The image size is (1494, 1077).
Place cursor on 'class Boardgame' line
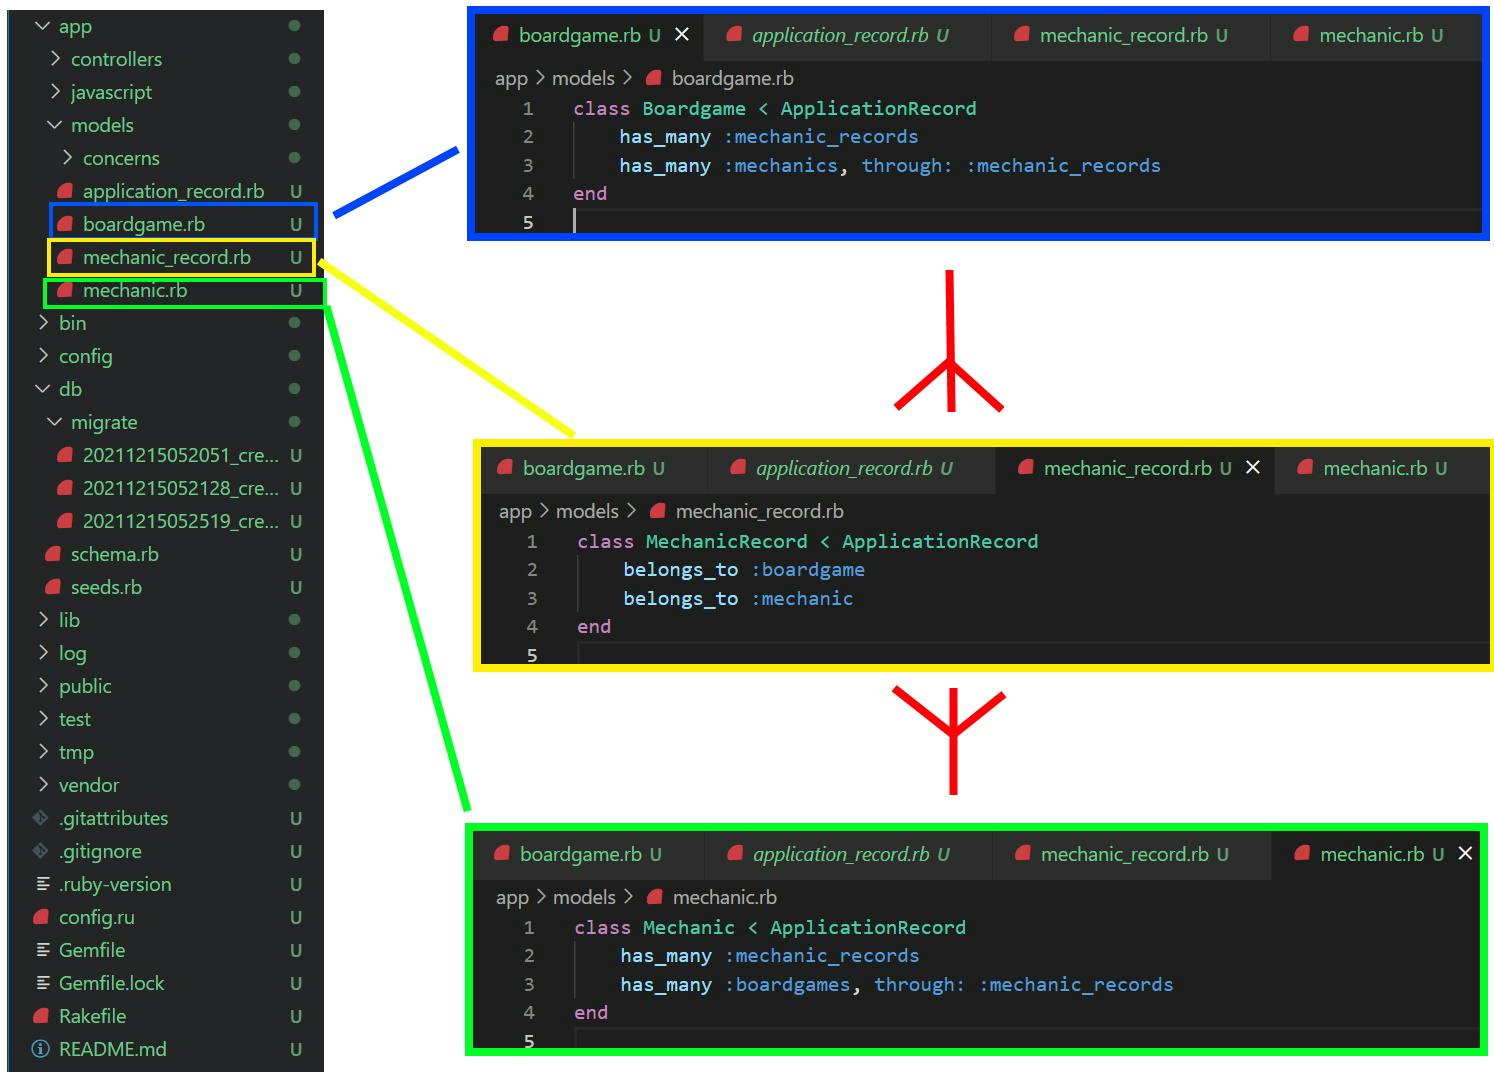click(x=775, y=108)
